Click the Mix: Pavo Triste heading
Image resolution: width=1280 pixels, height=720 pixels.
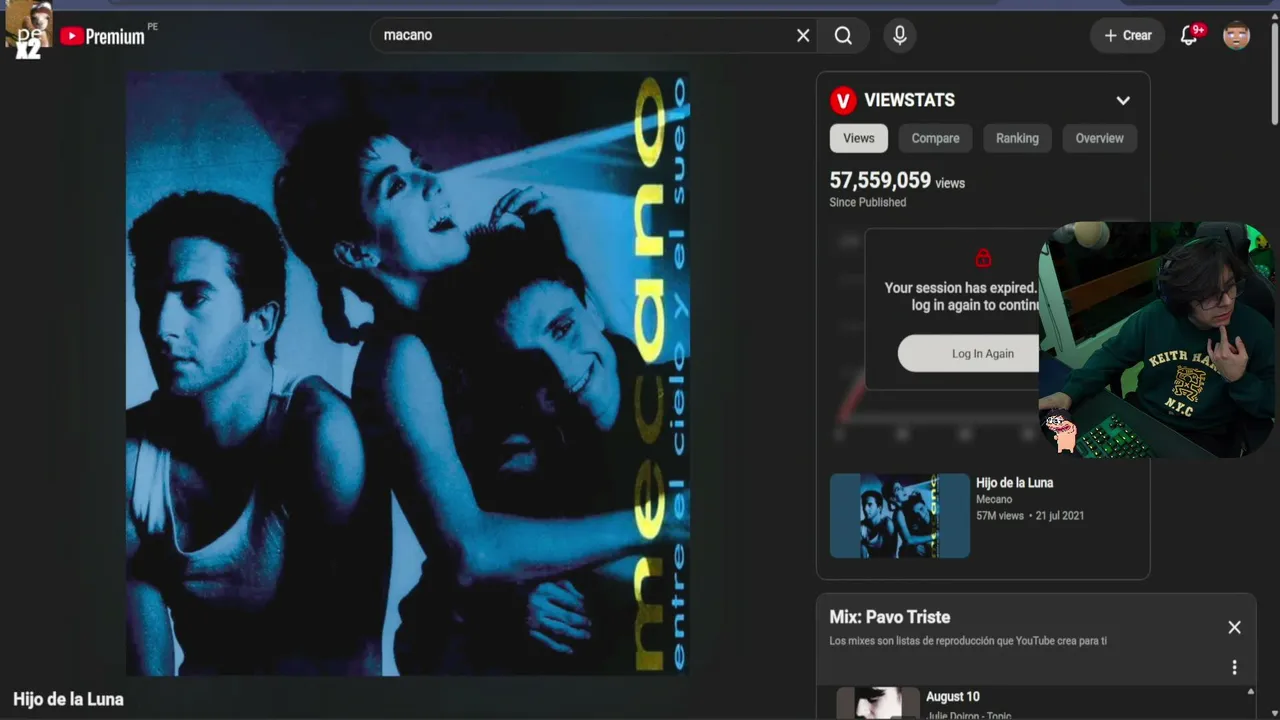890,618
